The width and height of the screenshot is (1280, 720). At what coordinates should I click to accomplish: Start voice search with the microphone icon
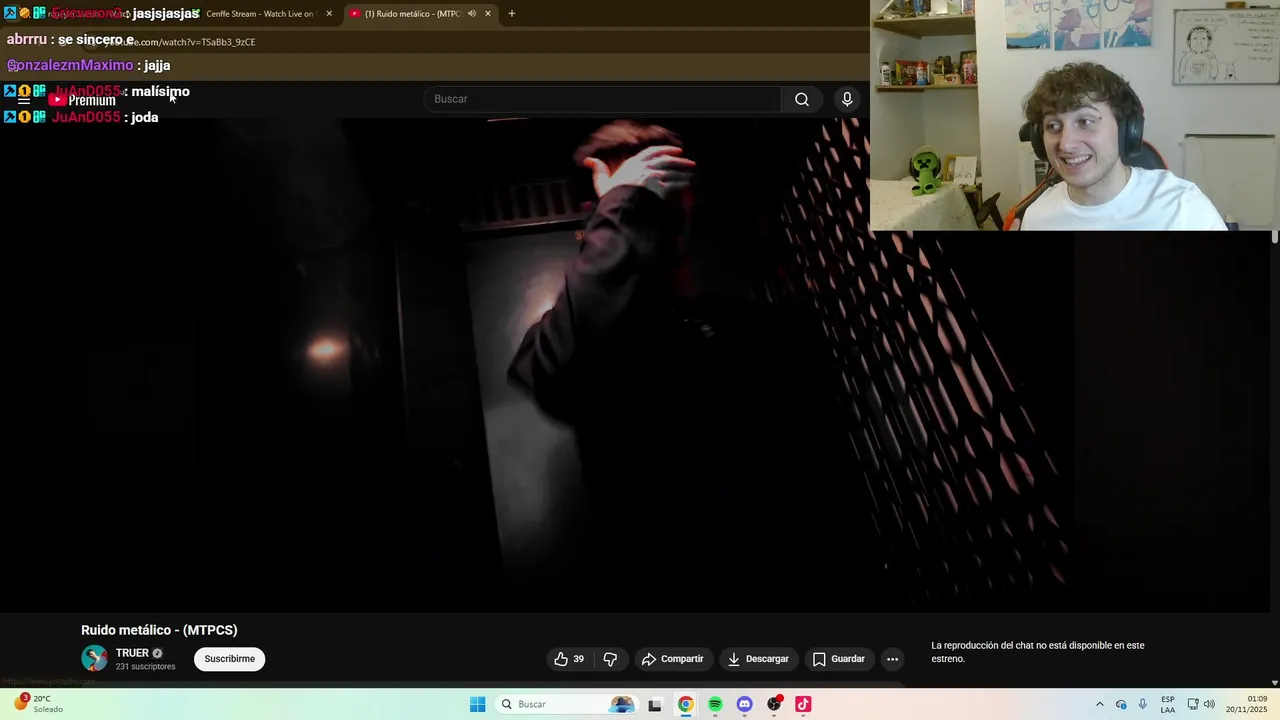(x=847, y=99)
